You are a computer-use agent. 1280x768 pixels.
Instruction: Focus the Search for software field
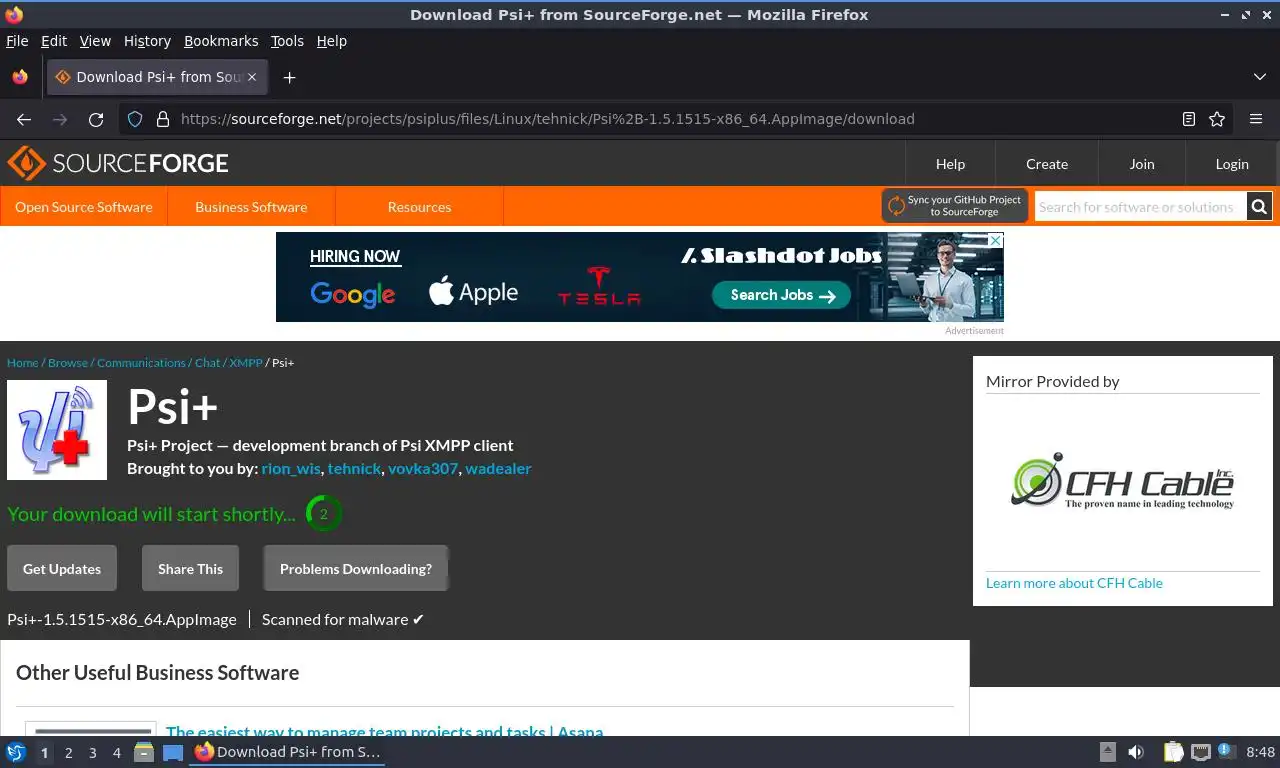pyautogui.click(x=1140, y=207)
